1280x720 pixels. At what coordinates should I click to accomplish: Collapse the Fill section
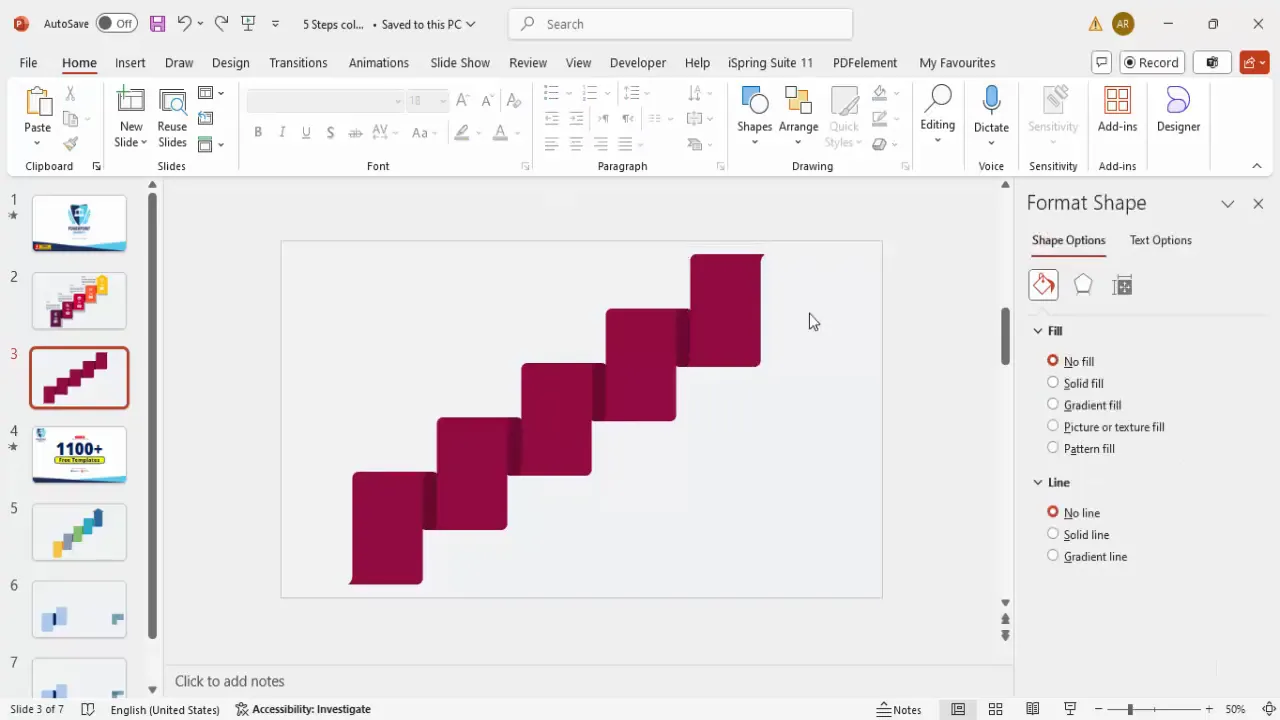coord(1038,331)
